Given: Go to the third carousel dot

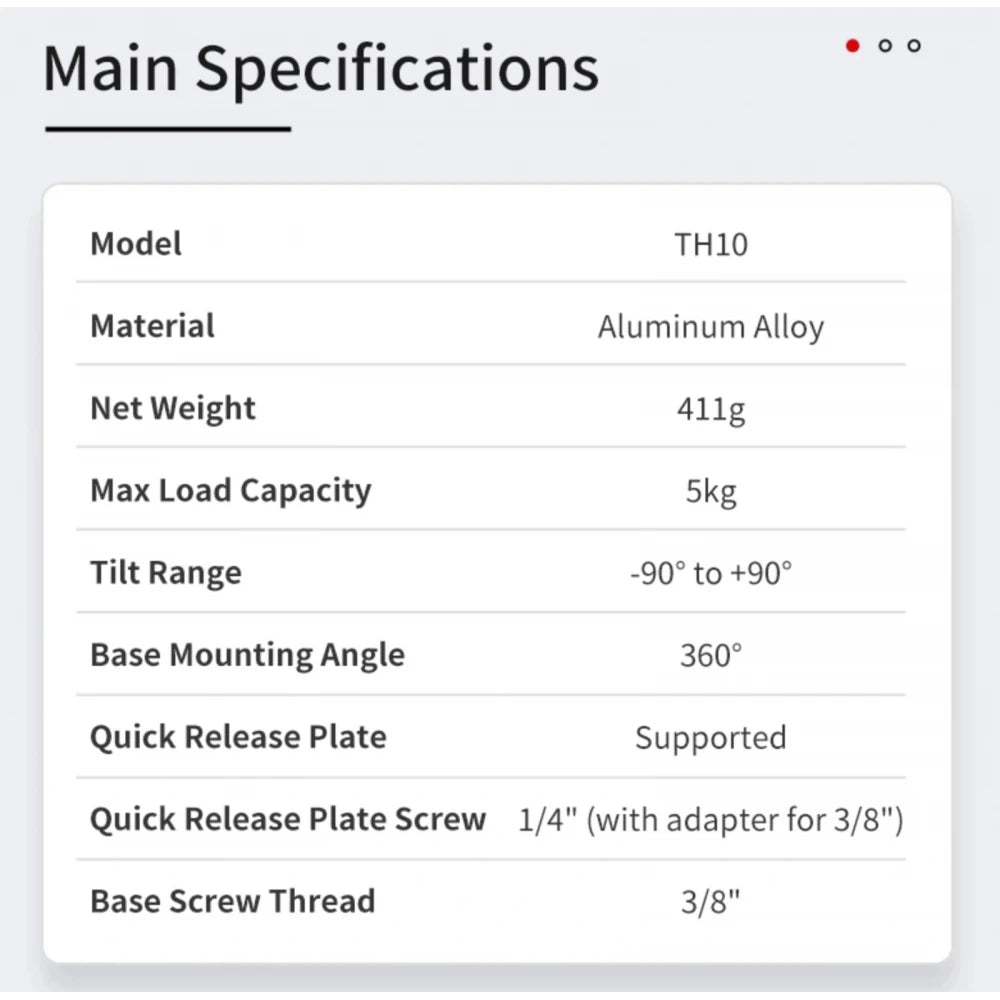Looking at the screenshot, I should [914, 46].
